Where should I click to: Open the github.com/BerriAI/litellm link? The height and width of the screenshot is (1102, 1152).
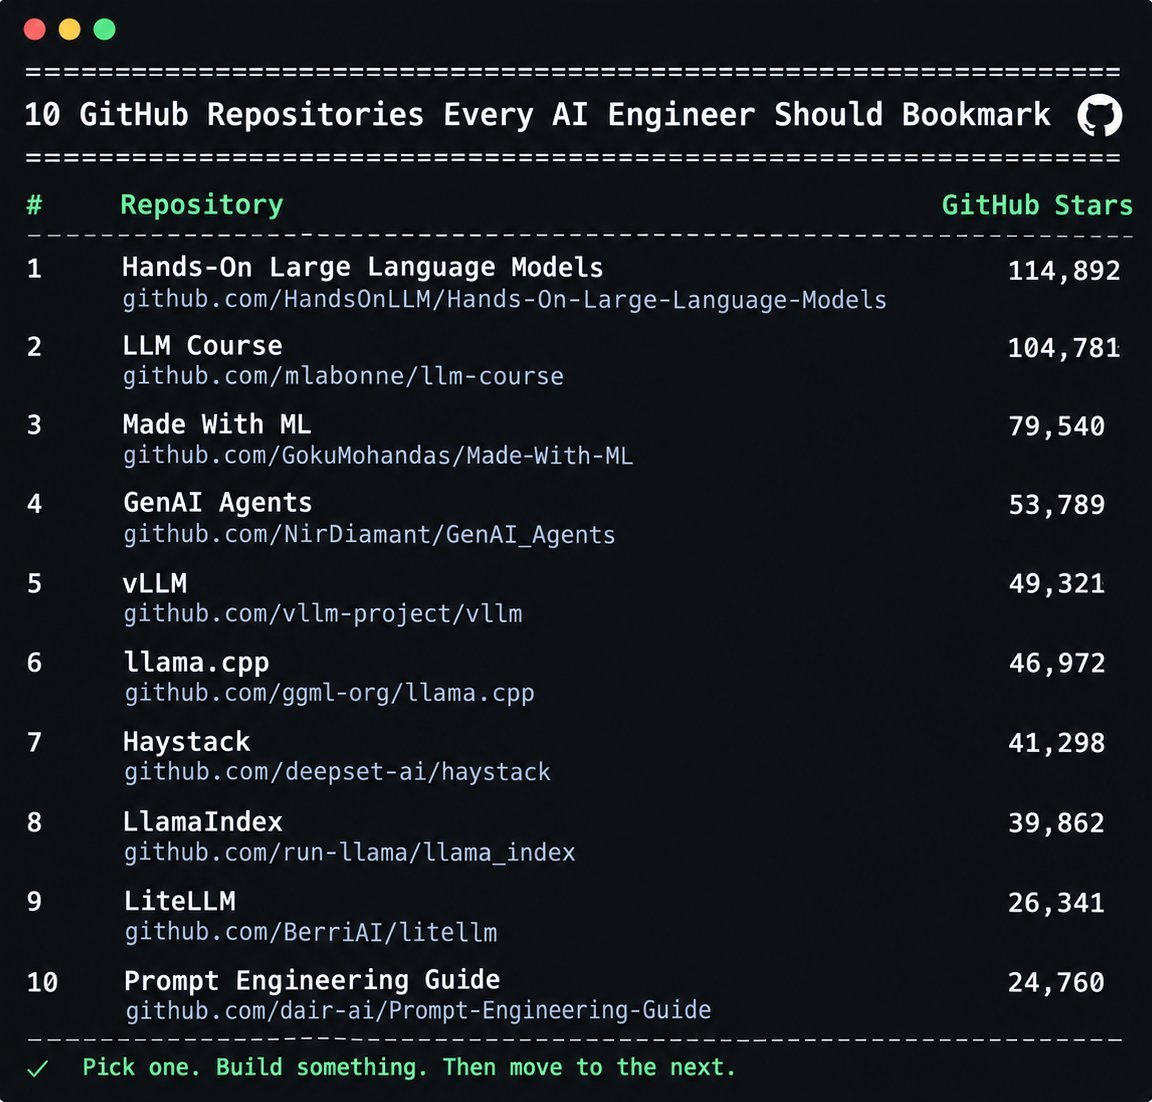pos(311,932)
